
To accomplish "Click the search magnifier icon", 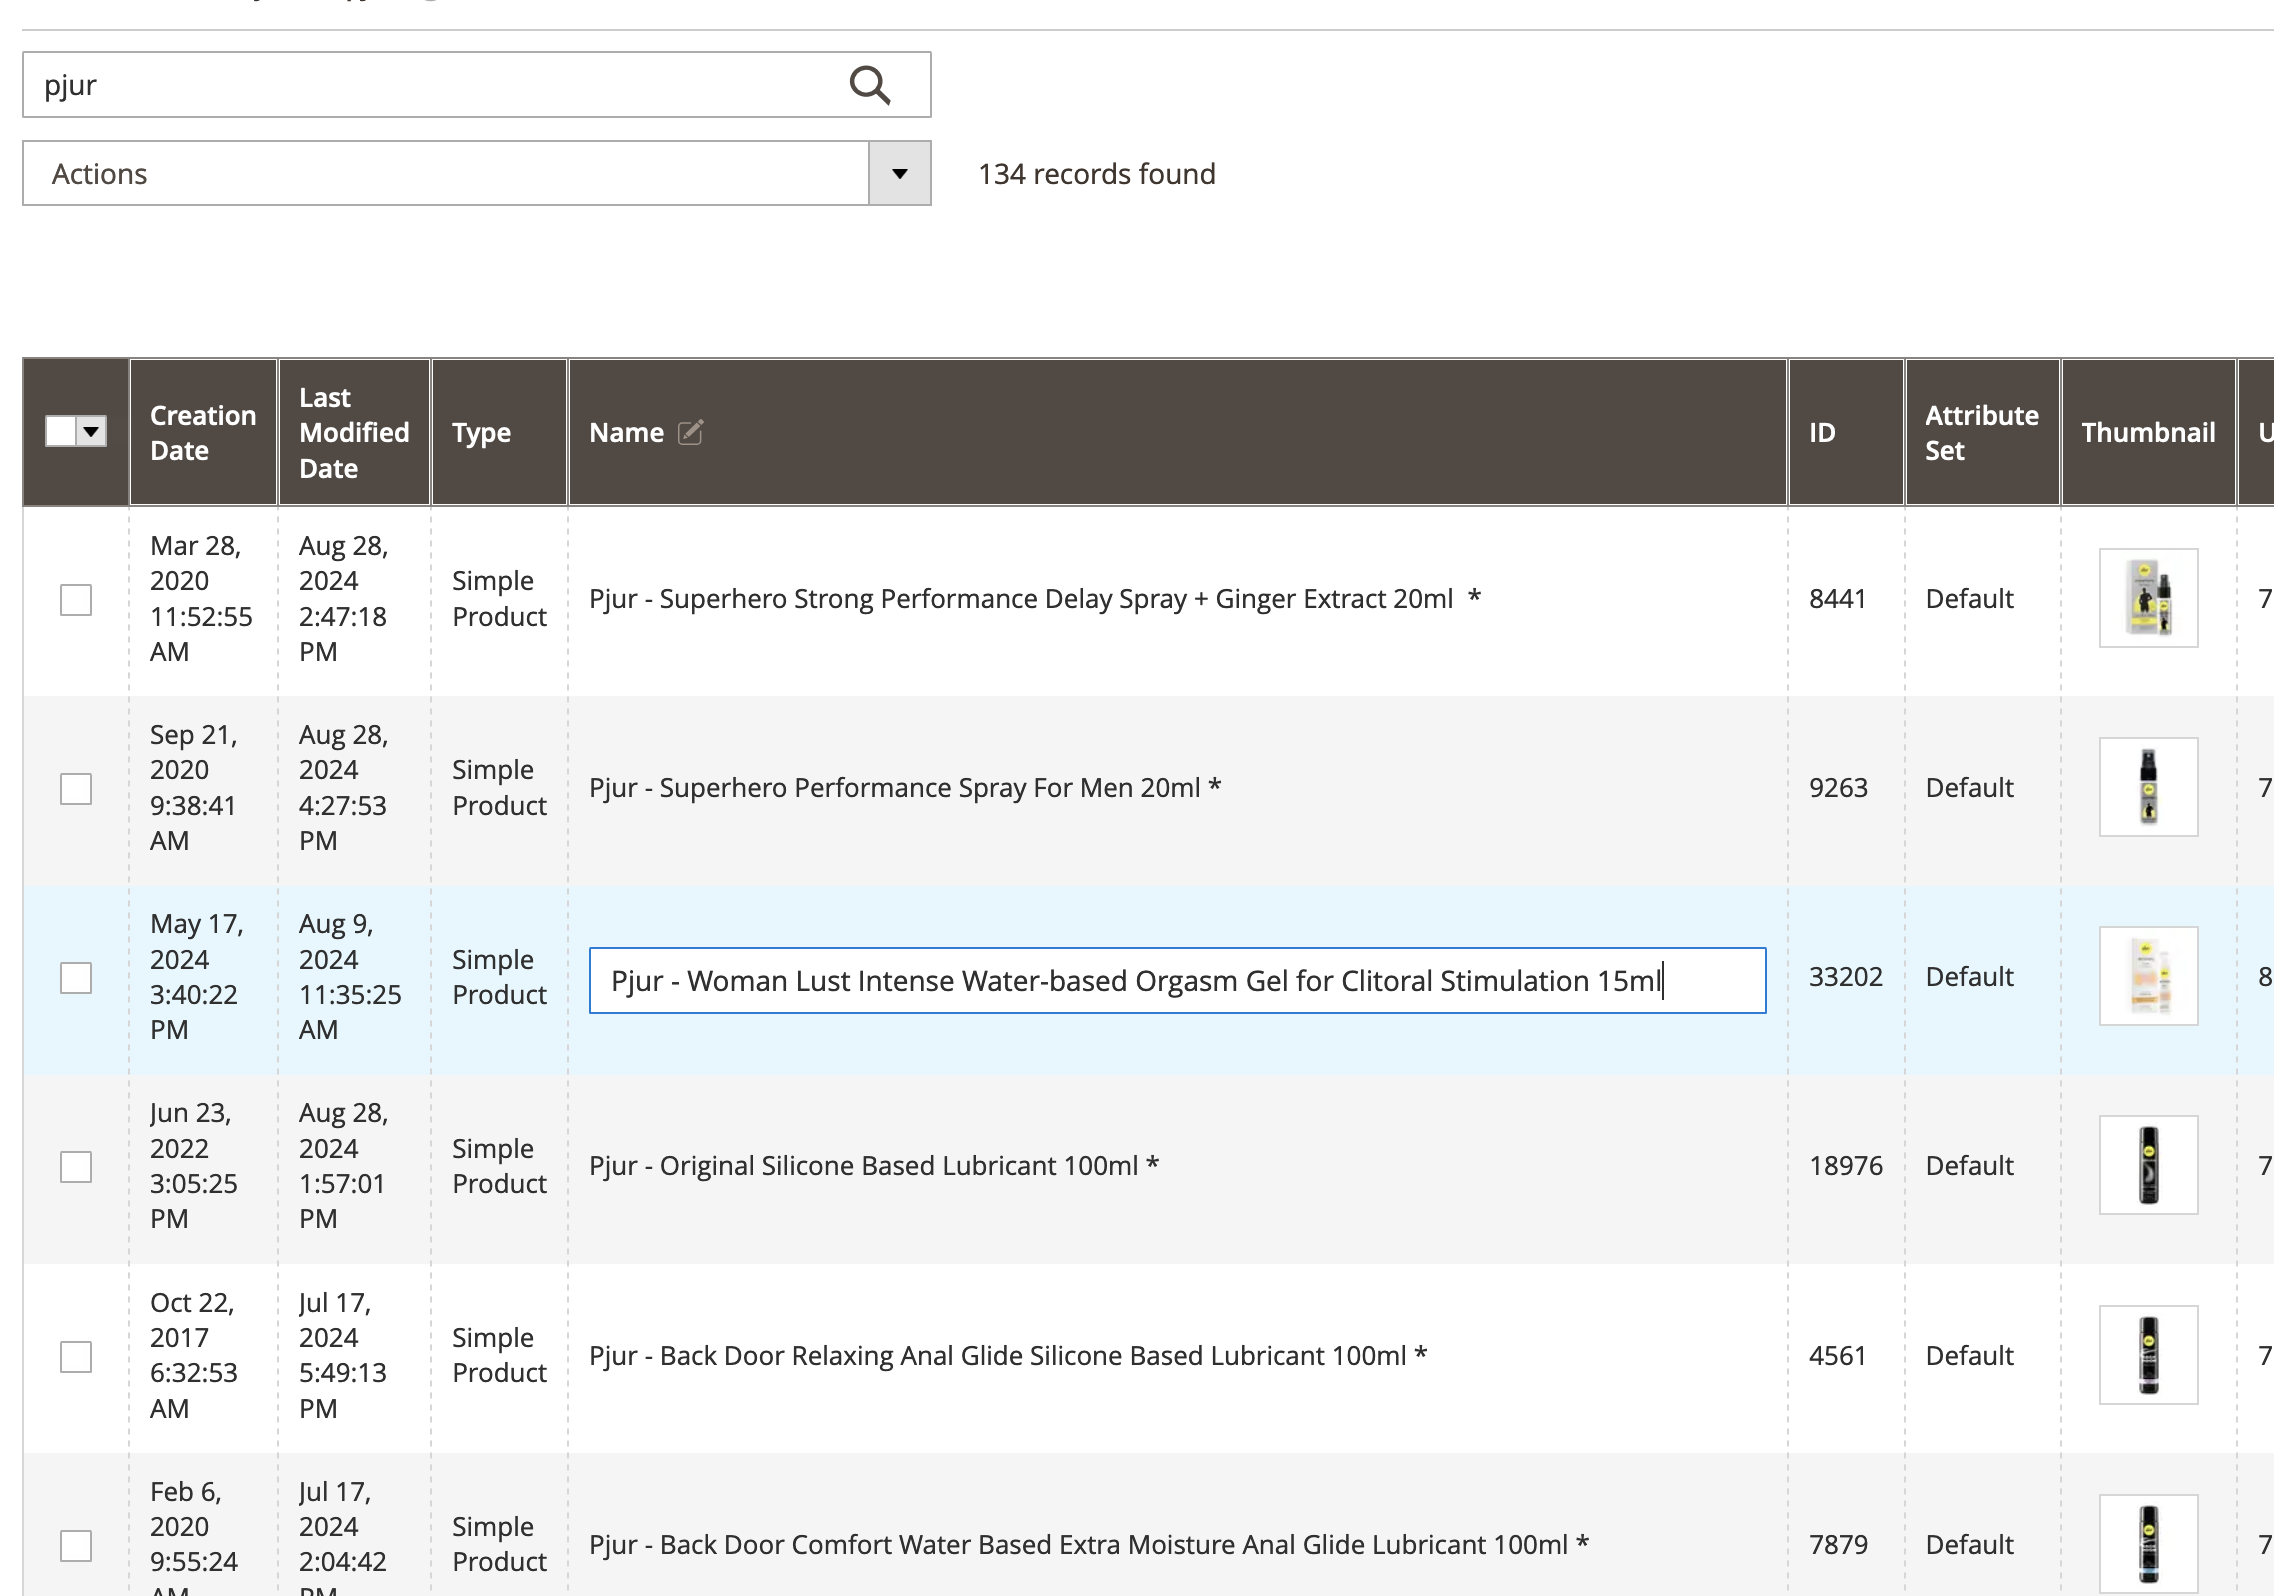I will point(869,85).
